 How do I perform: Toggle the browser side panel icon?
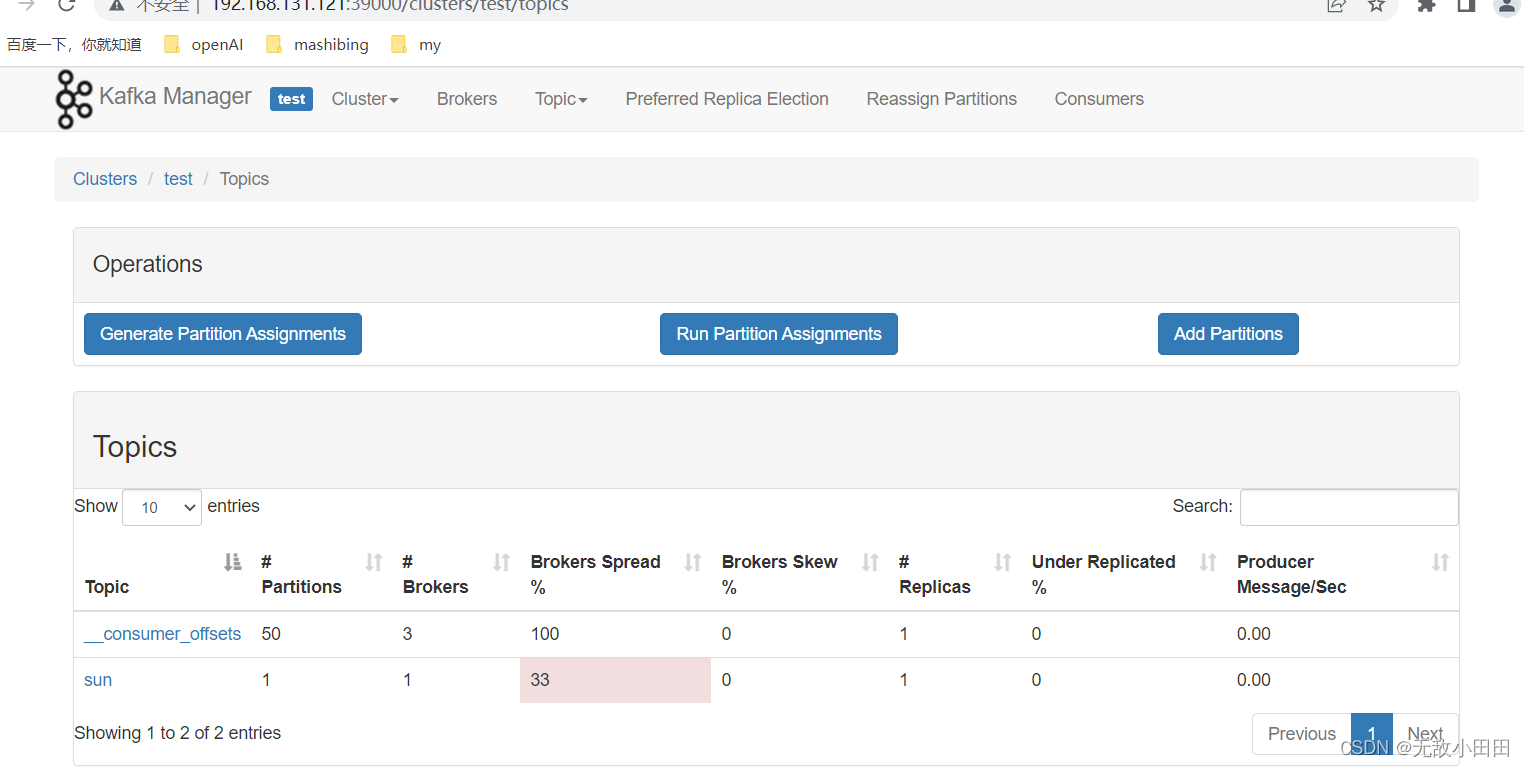(x=1466, y=5)
